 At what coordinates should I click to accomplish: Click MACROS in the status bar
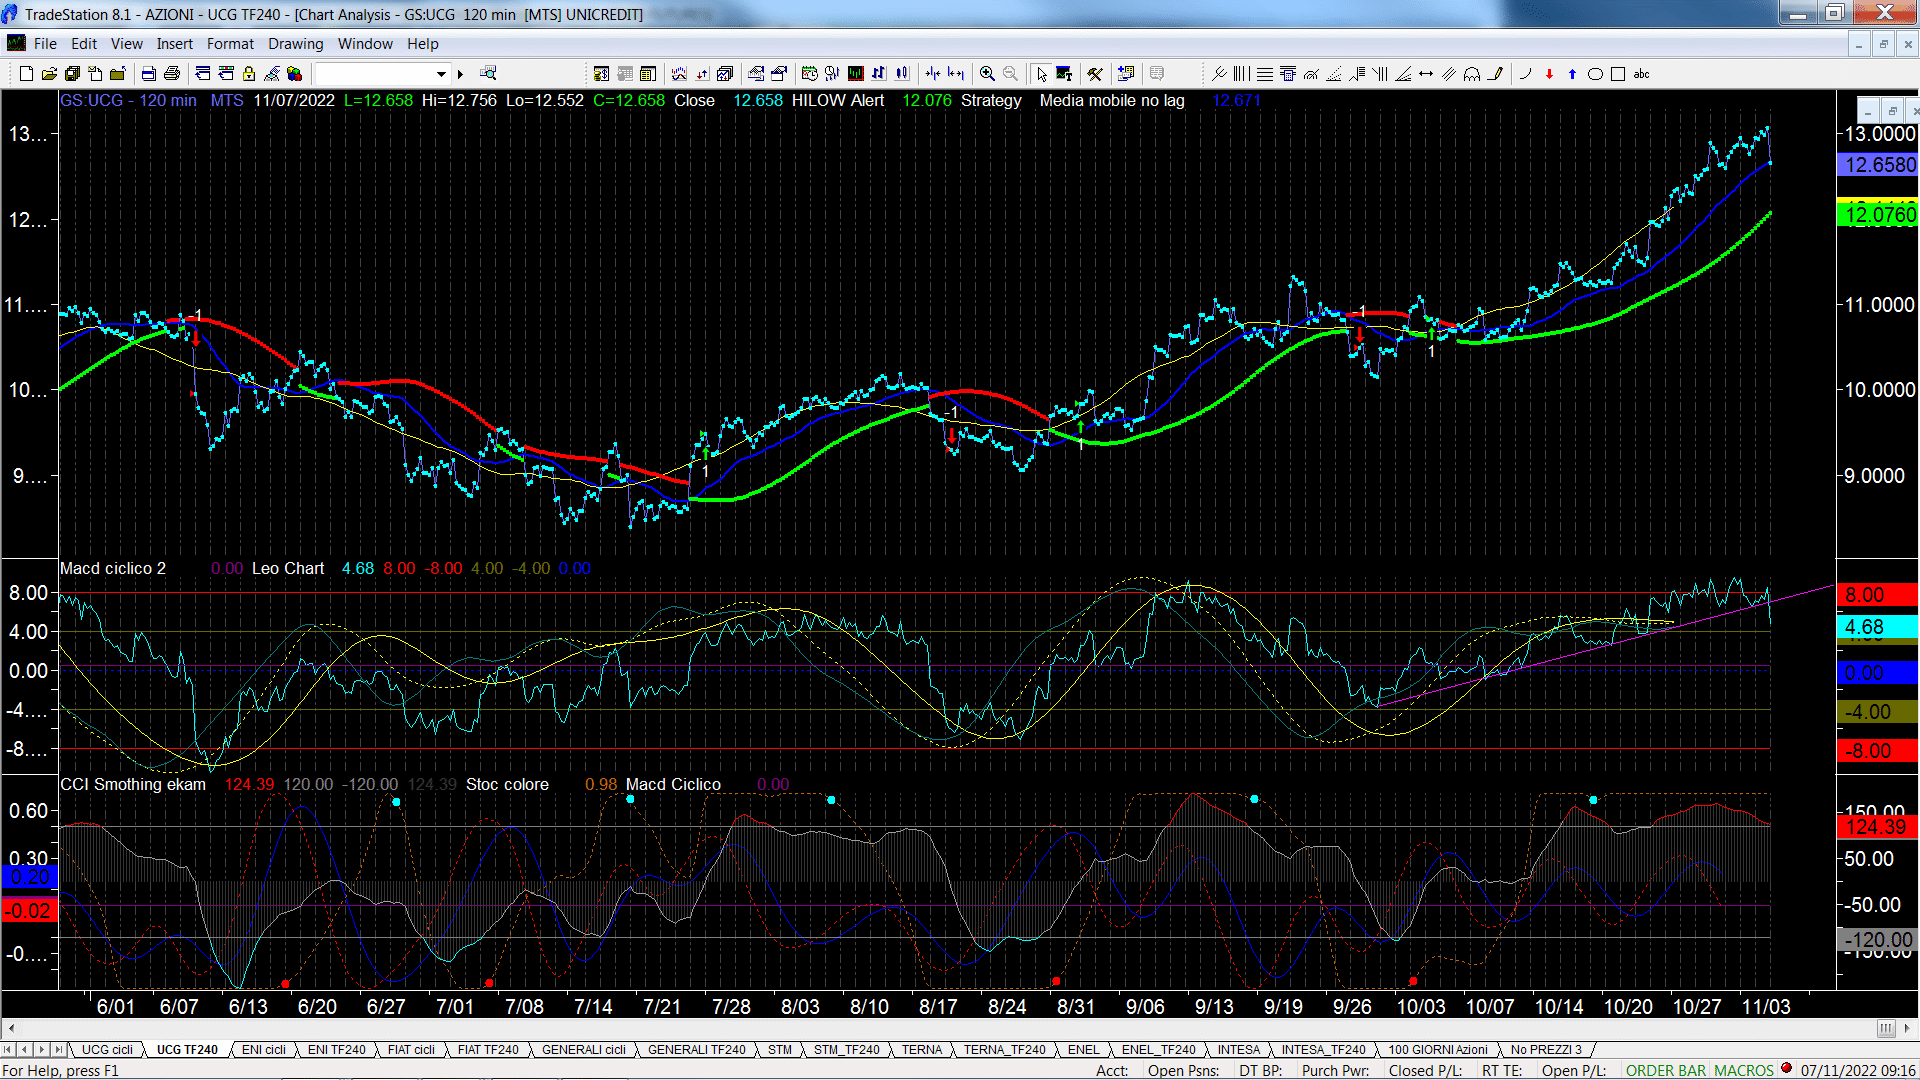coord(1744,1071)
